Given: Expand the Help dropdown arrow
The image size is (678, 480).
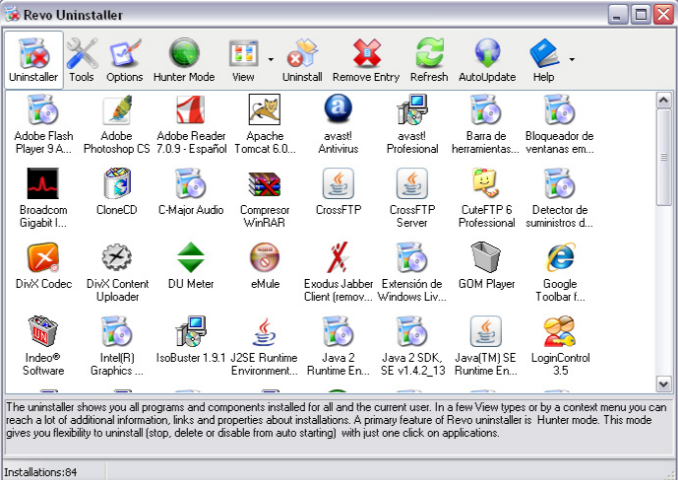Looking at the screenshot, I should 572,59.
